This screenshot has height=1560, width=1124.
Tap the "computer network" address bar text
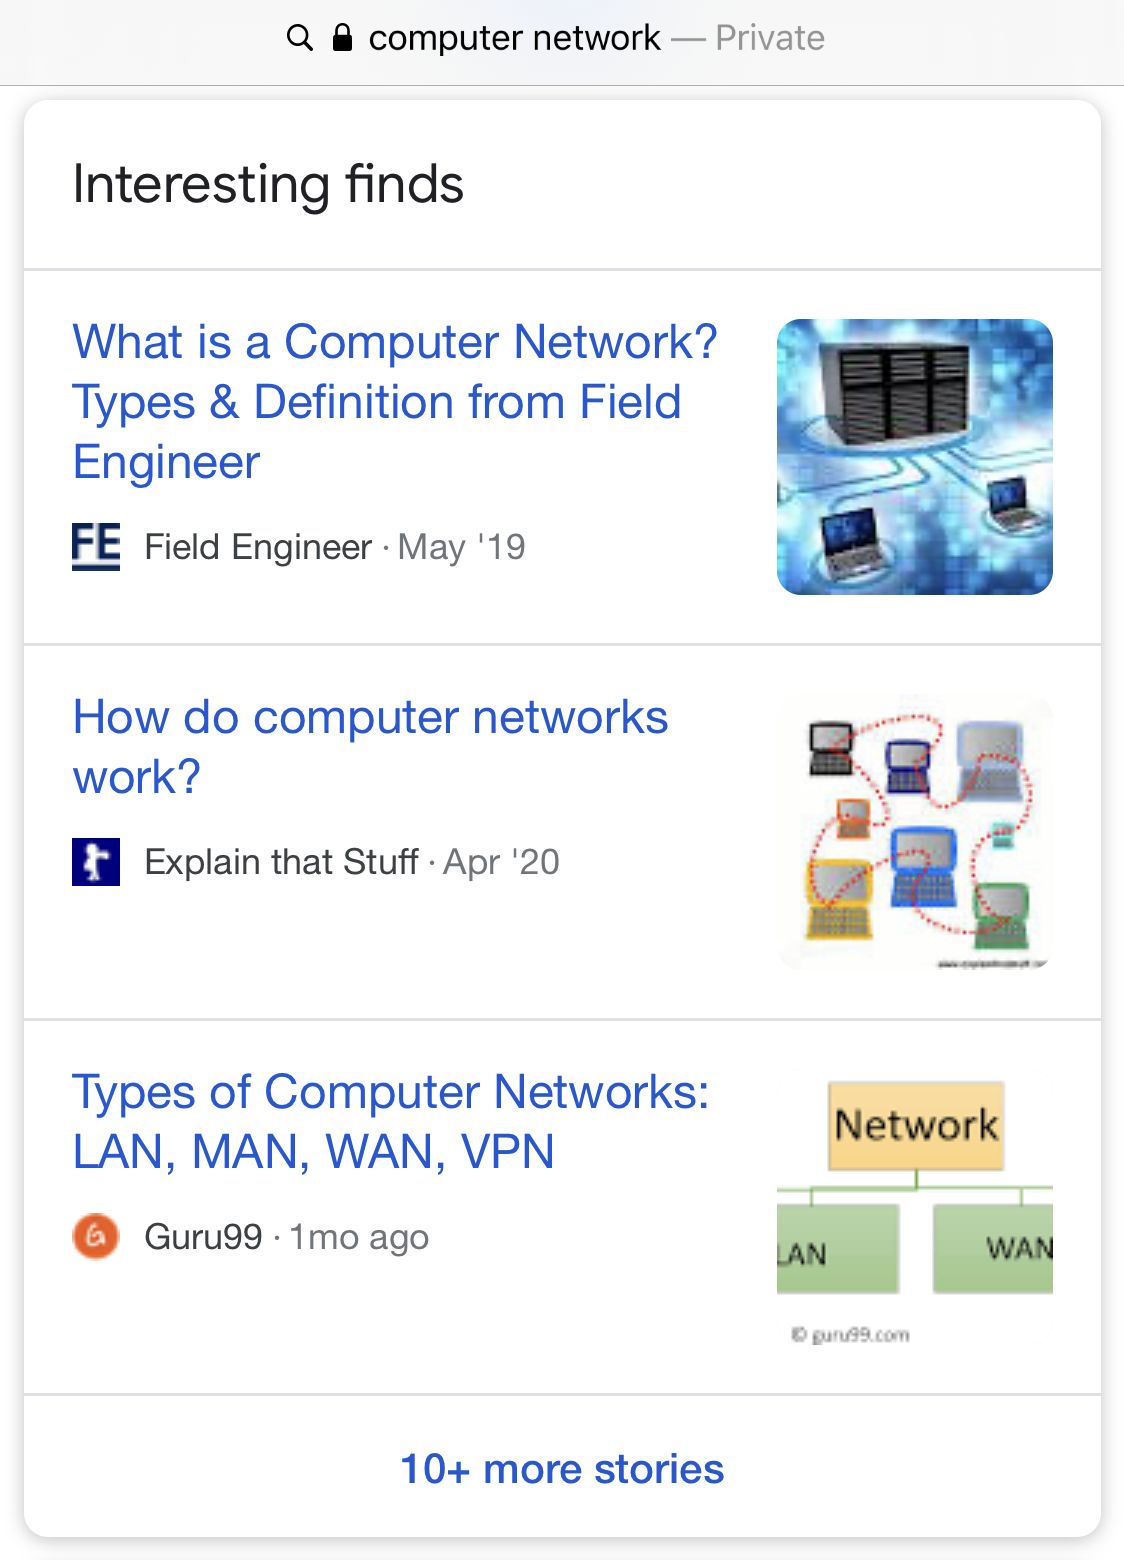[x=514, y=38]
